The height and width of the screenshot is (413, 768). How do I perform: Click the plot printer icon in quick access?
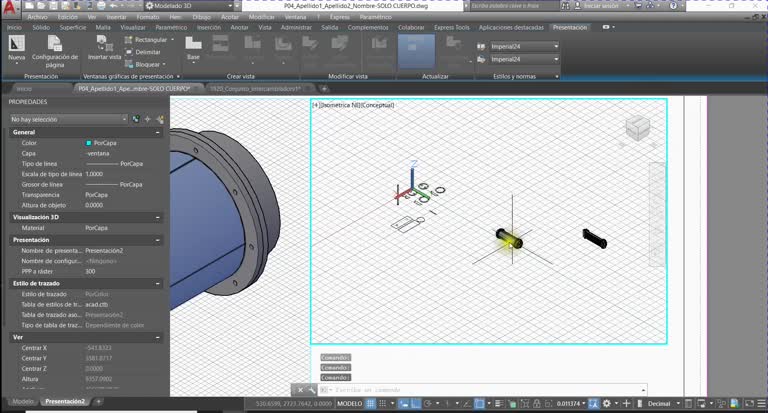[100, 6]
